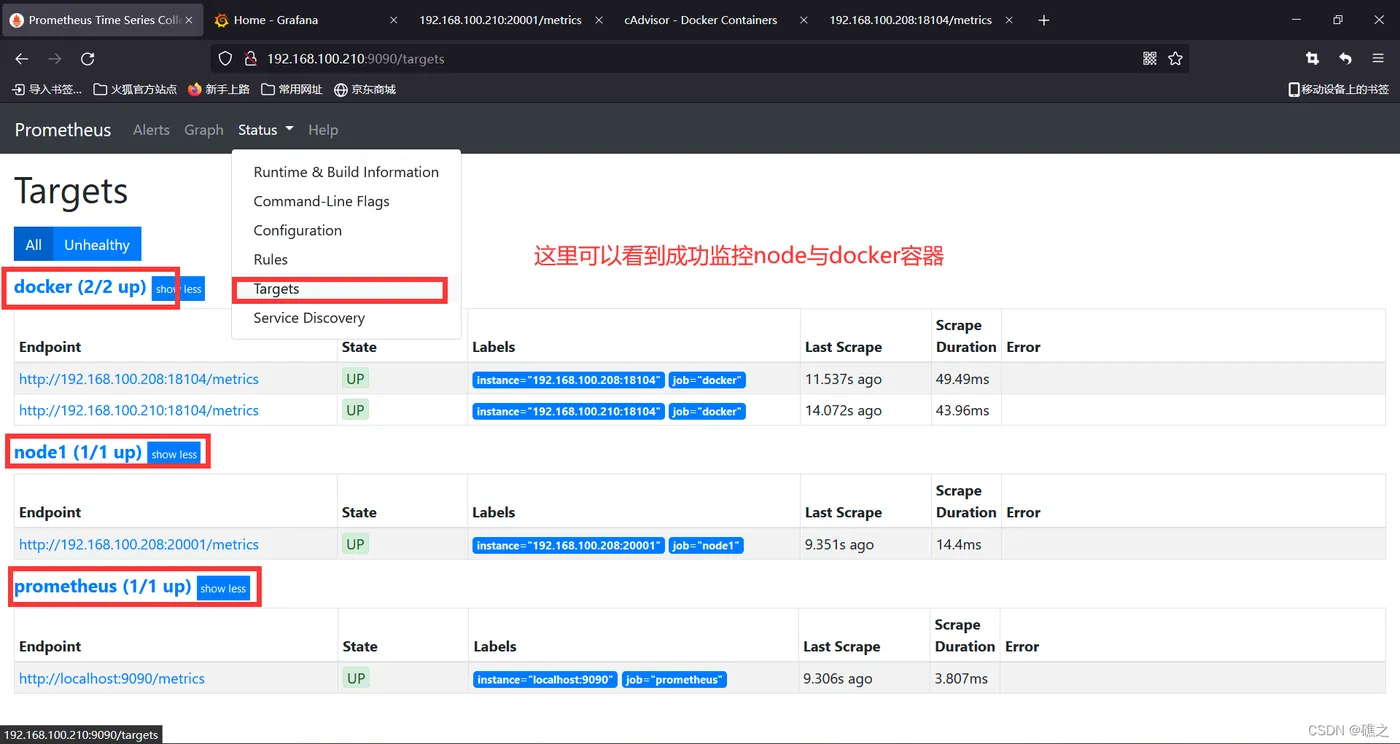Click instance="192.168.100.208:18104" label badge

click(x=568, y=380)
